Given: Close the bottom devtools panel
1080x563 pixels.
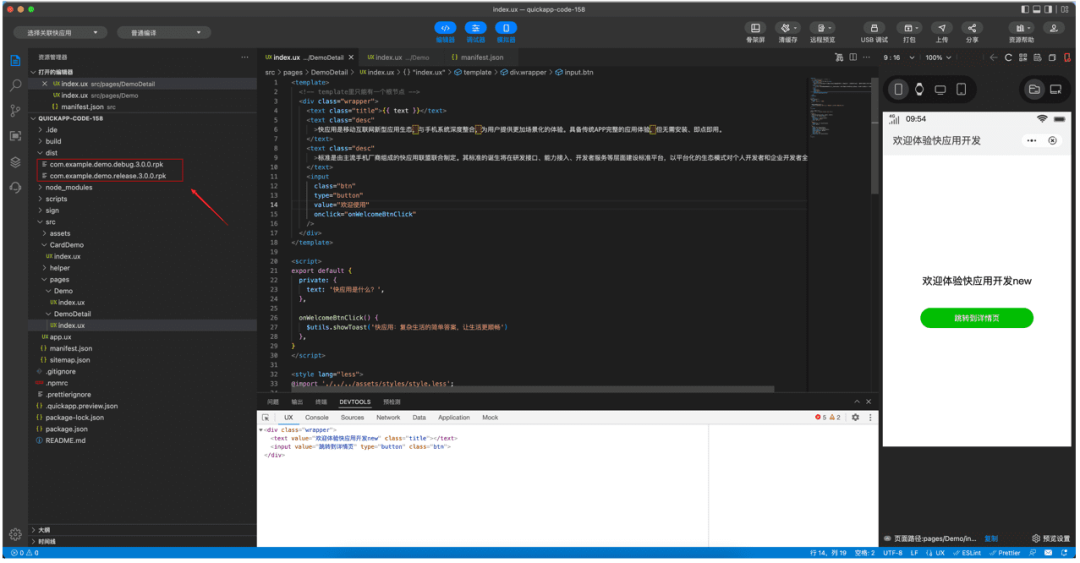Looking at the screenshot, I should [x=869, y=402].
